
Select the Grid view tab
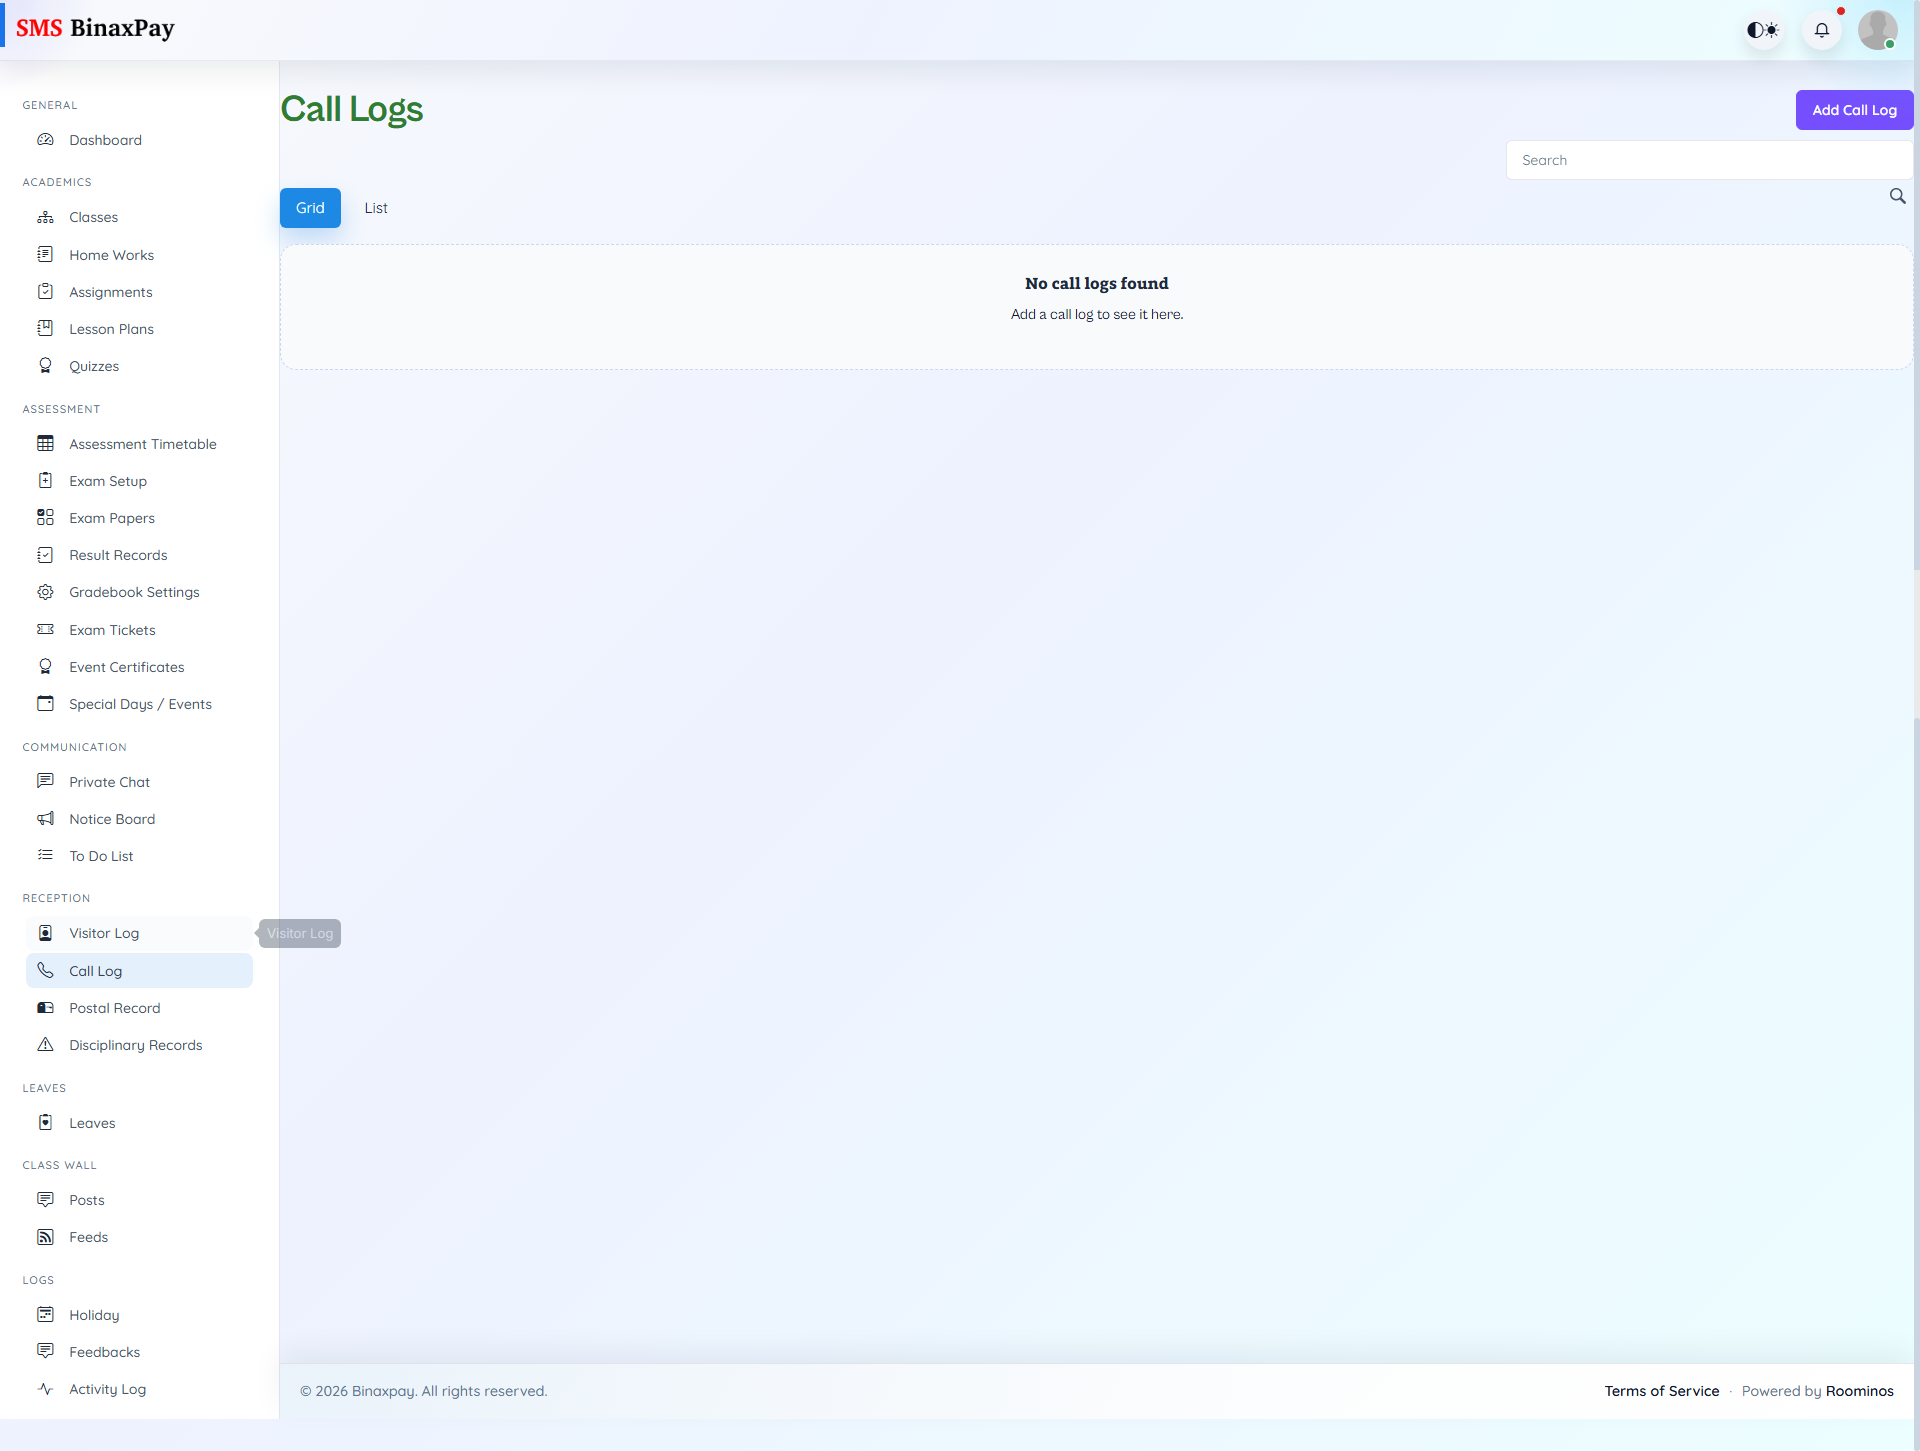(x=310, y=207)
